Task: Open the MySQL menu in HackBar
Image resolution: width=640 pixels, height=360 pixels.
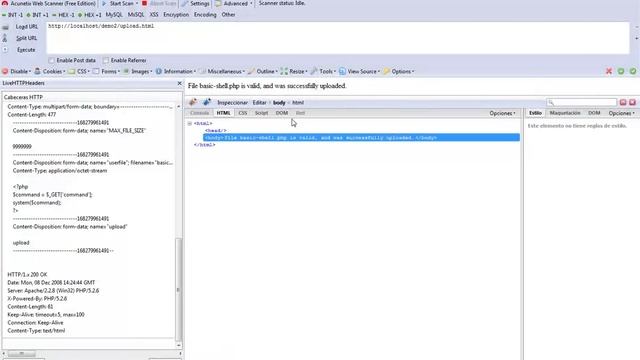Action: pos(114,15)
